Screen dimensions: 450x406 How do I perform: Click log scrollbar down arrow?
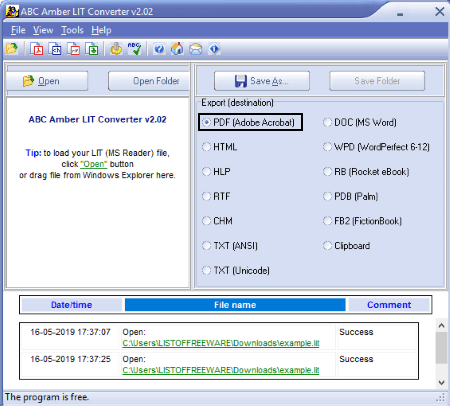point(441,383)
